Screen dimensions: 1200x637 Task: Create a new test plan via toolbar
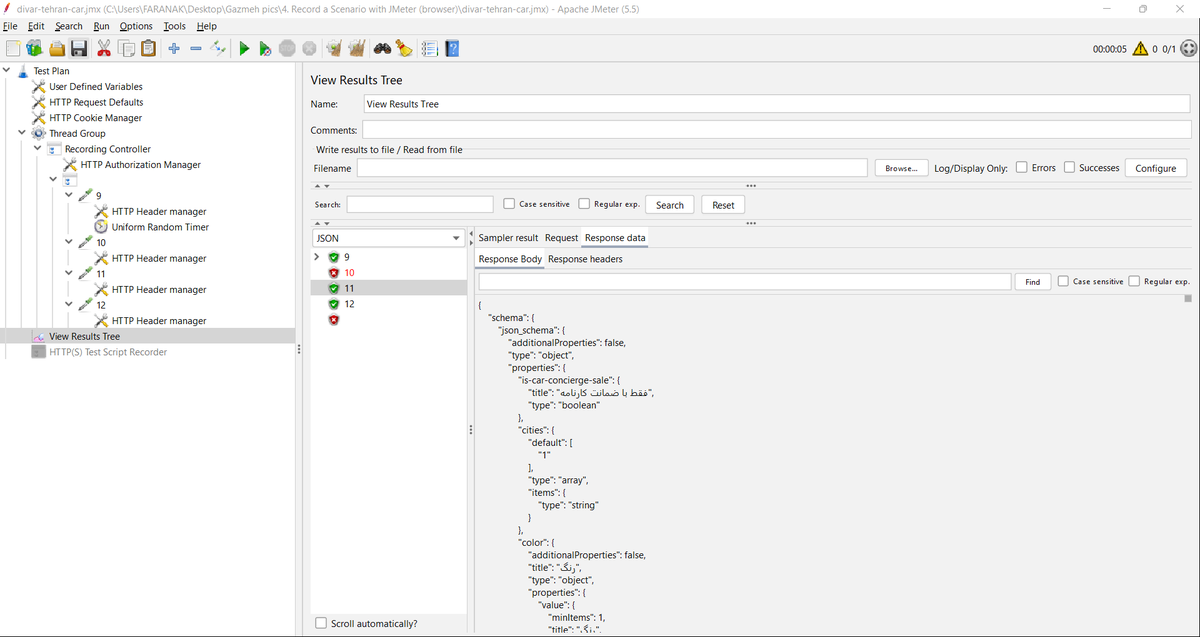12,48
